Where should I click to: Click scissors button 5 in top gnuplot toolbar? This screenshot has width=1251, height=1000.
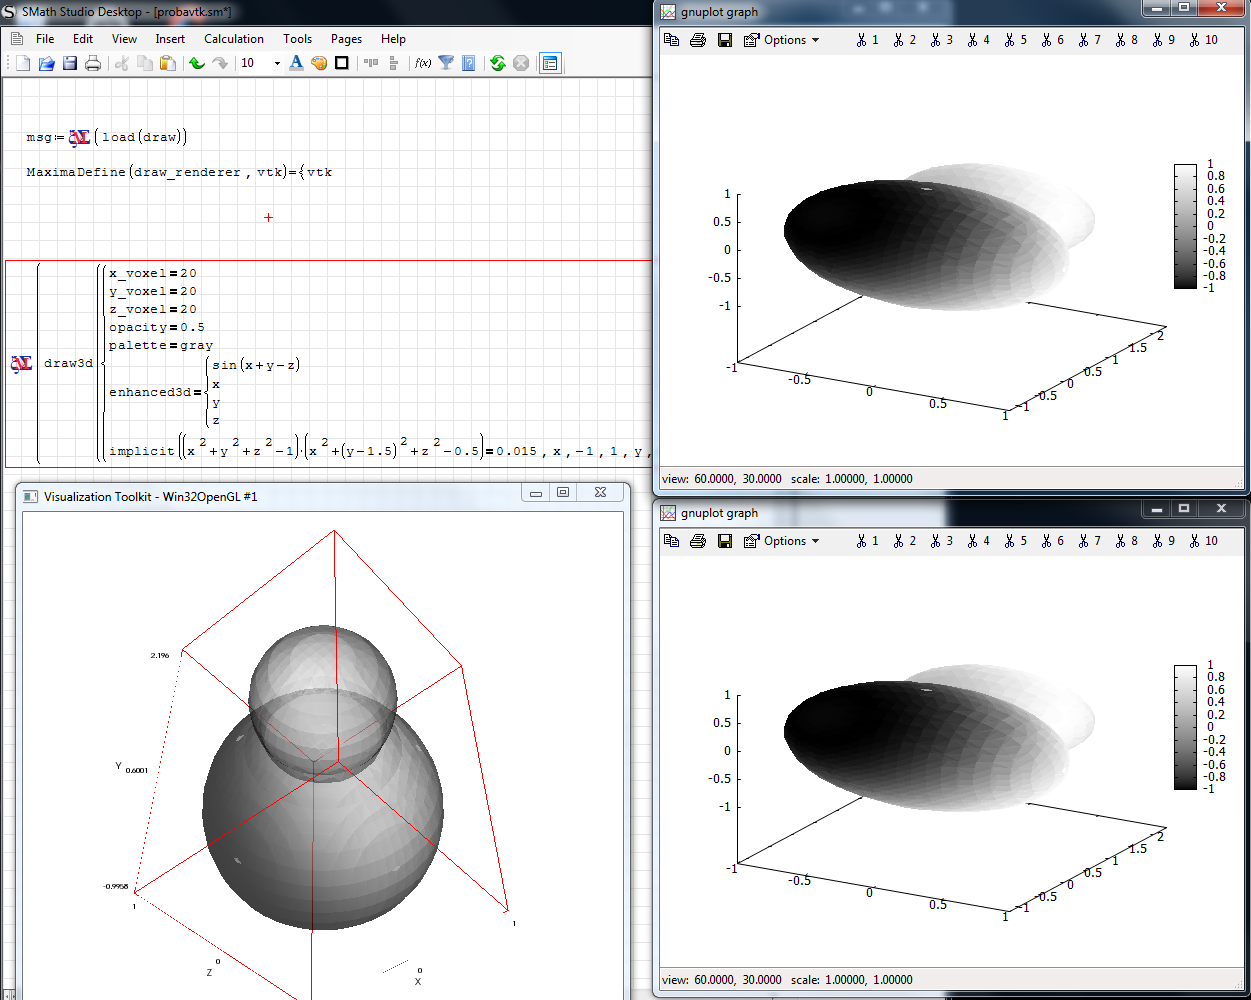click(1016, 40)
